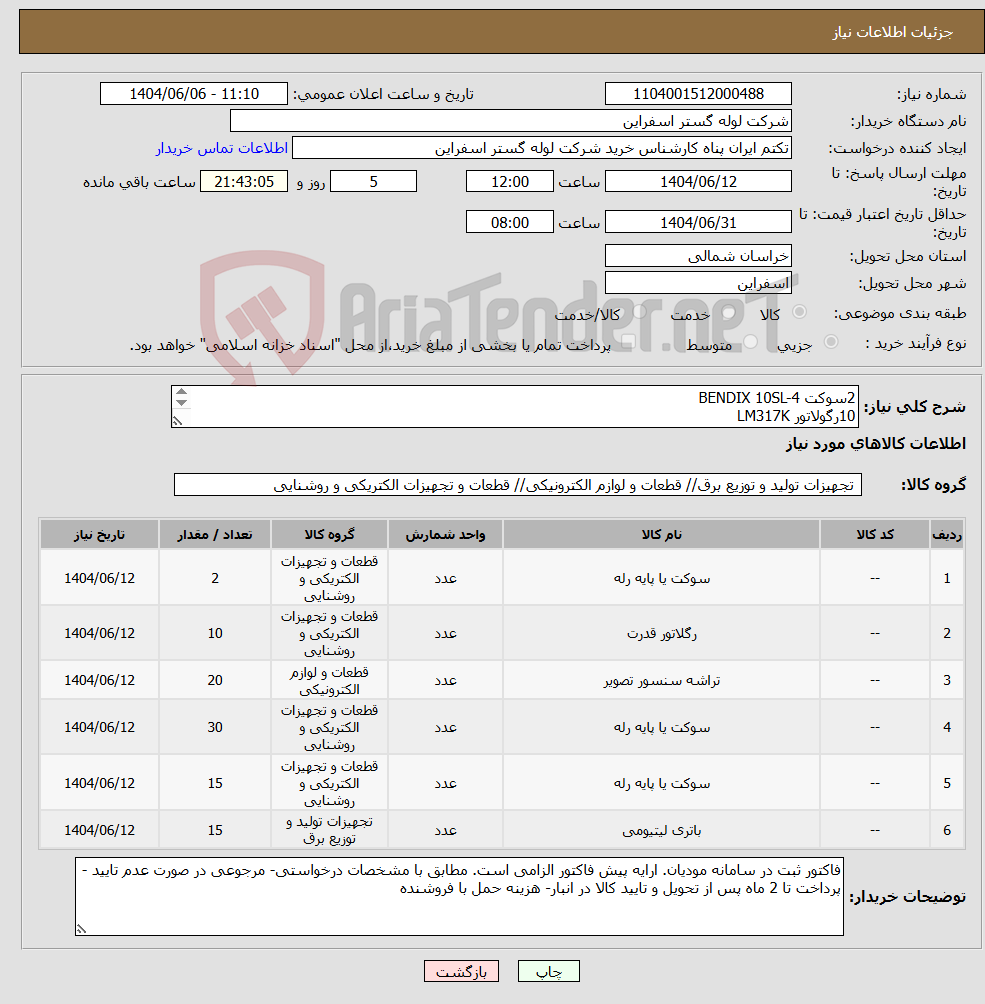Click resize grip of شرح کلی نیاز textarea
The width and height of the screenshot is (985, 1004).
177,421
